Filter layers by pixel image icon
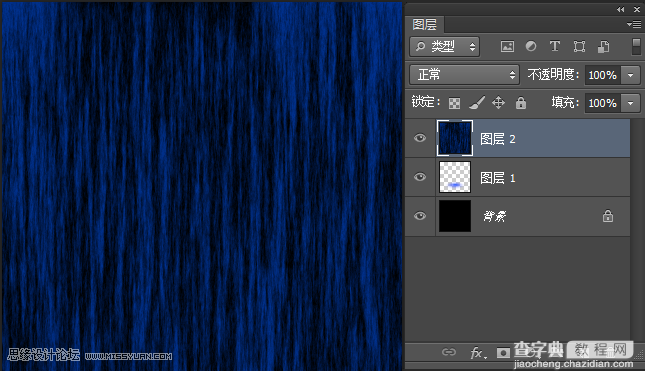 pyautogui.click(x=507, y=46)
